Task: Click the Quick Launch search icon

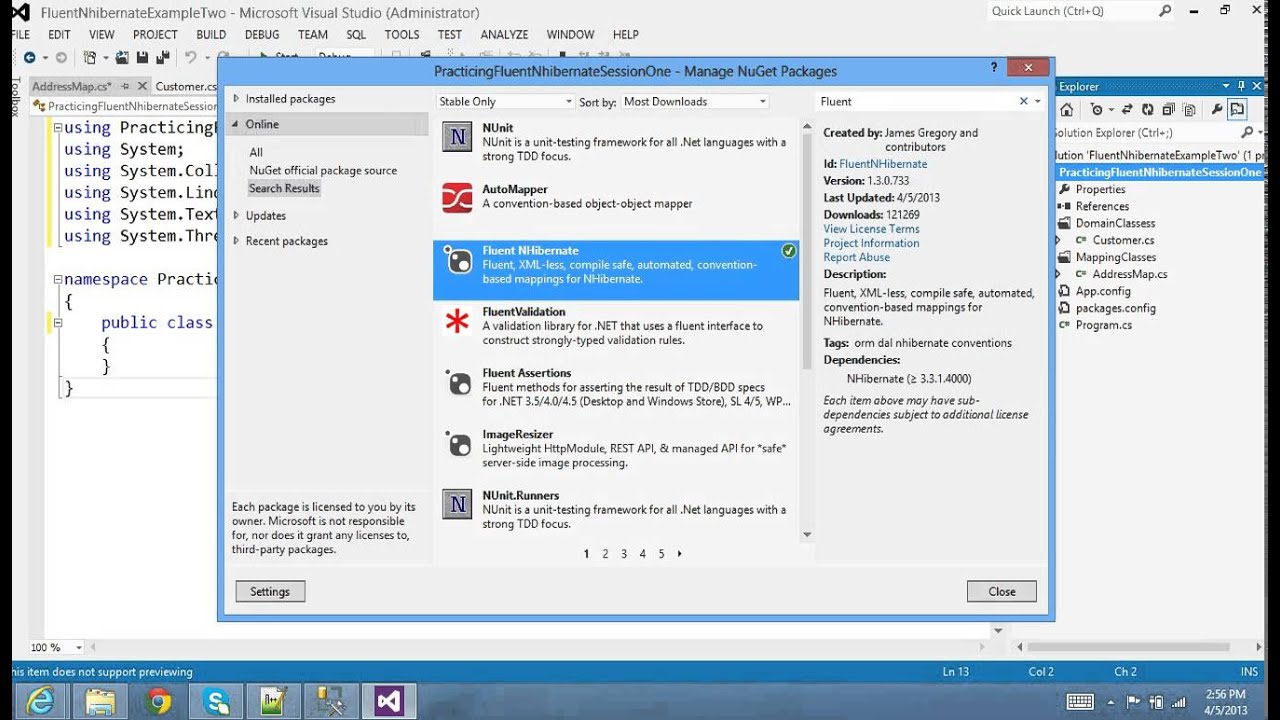Action: point(1165,11)
